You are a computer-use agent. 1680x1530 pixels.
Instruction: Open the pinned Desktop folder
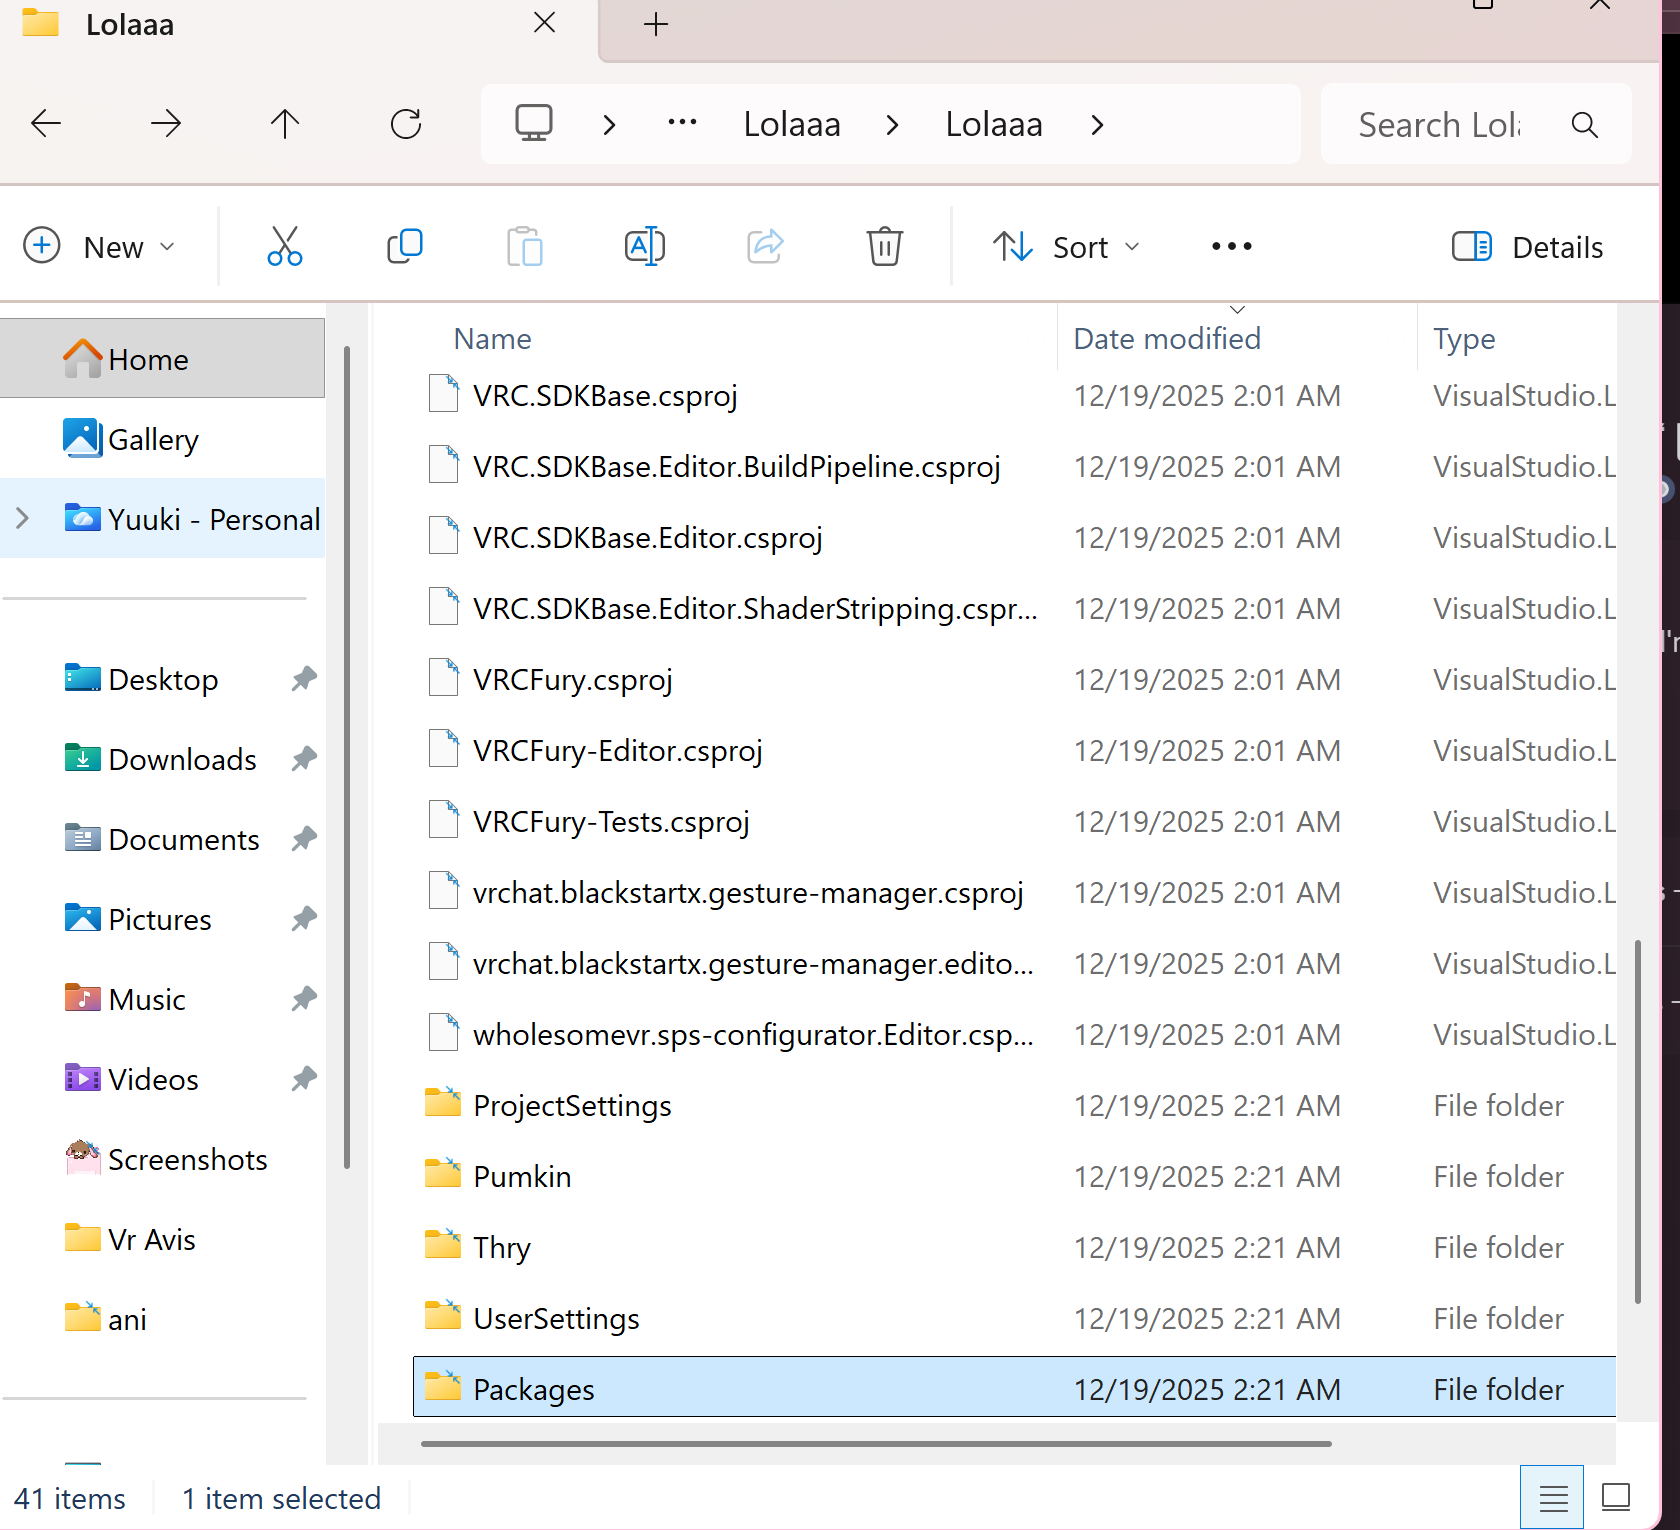(x=163, y=679)
